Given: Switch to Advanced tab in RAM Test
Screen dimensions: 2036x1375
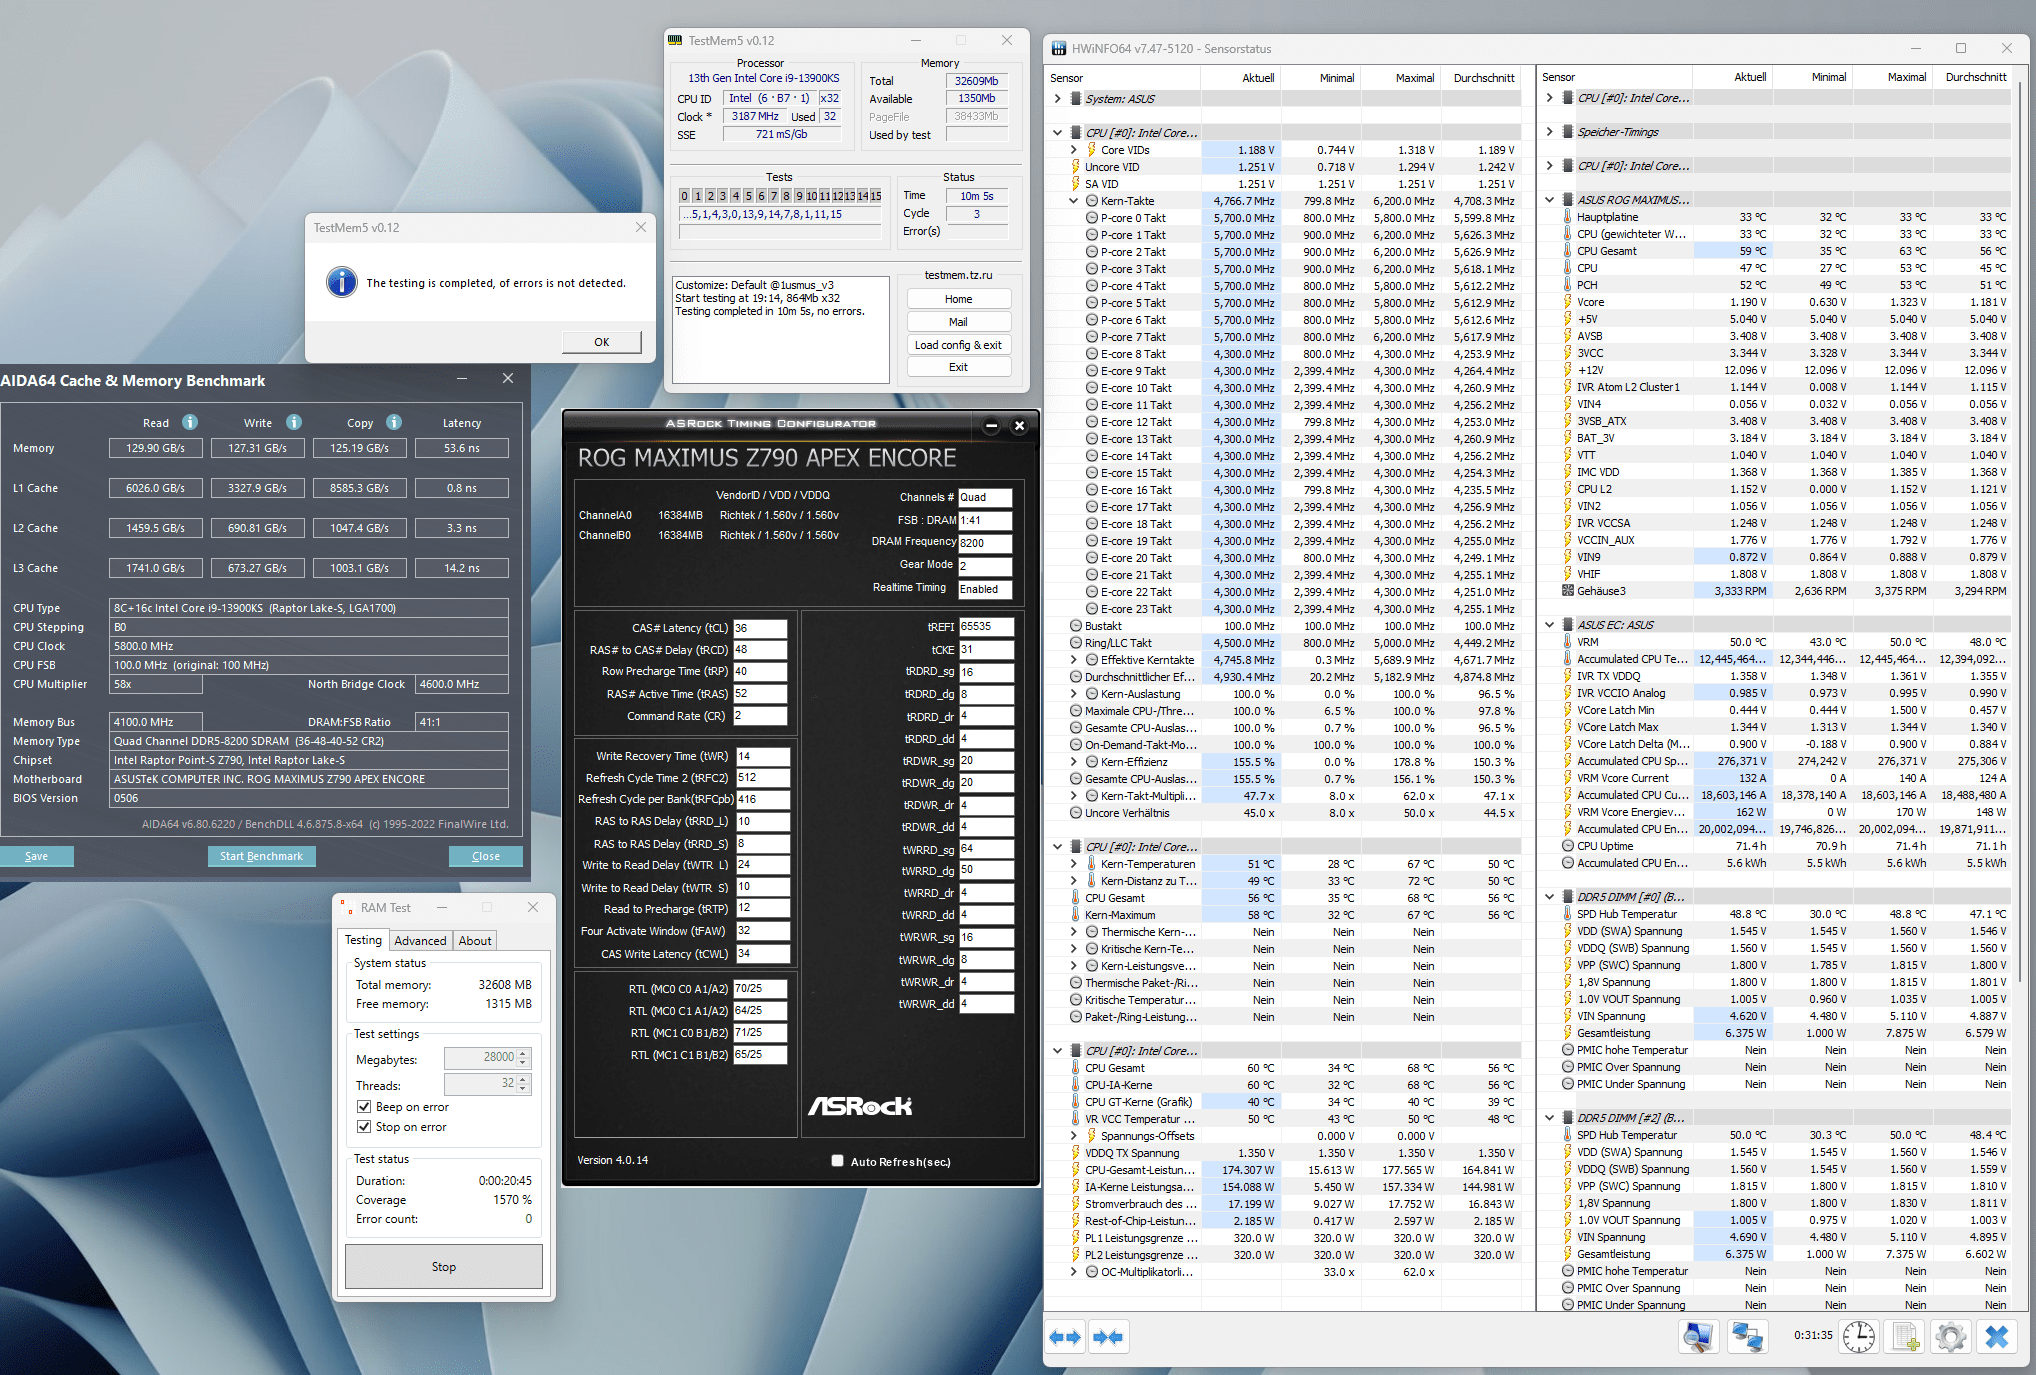Looking at the screenshot, I should pyautogui.click(x=420, y=941).
